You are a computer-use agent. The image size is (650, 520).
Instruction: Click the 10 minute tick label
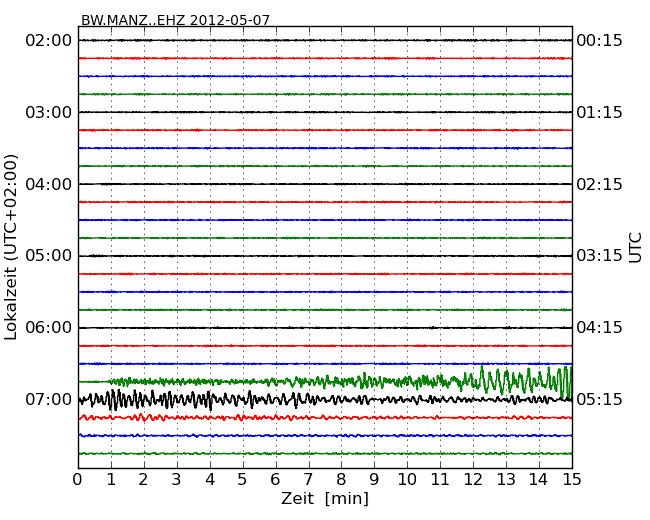[x=407, y=480]
